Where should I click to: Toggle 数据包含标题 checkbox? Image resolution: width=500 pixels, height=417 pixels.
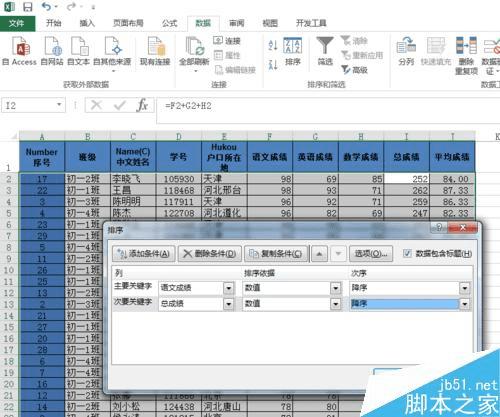click(407, 253)
